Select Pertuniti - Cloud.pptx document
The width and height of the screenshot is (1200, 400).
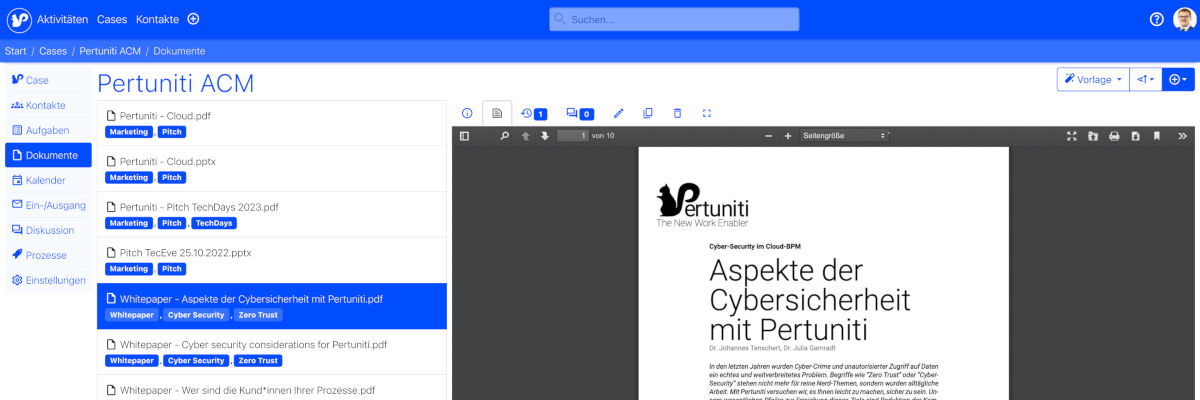[x=272, y=169]
